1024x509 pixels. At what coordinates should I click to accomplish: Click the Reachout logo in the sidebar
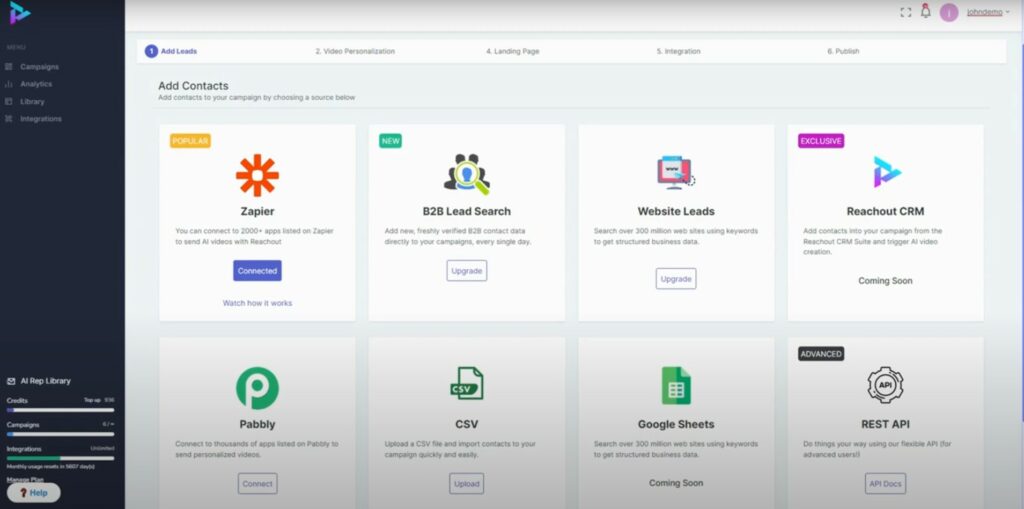point(20,13)
